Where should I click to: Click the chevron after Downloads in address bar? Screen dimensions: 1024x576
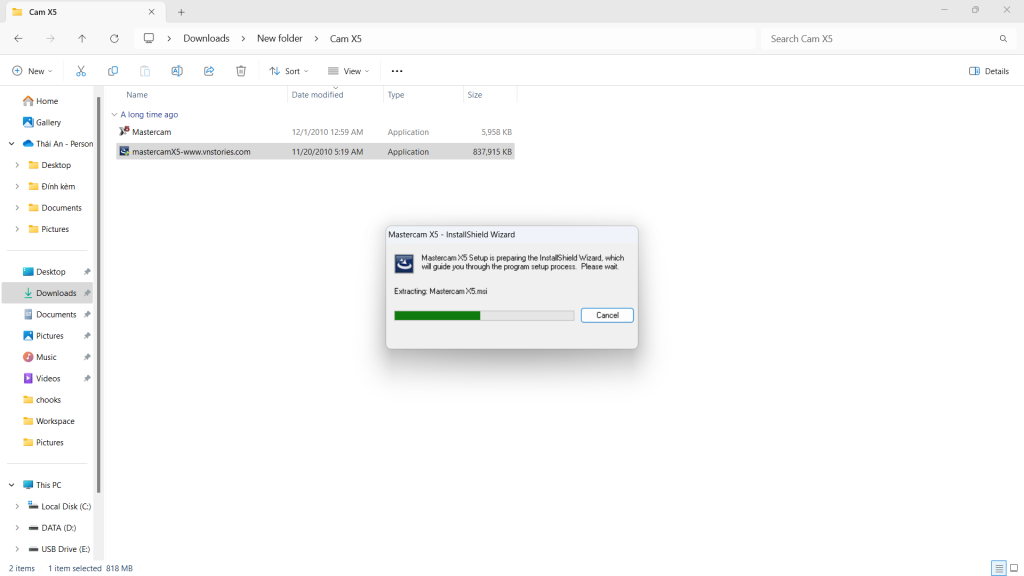243,39
